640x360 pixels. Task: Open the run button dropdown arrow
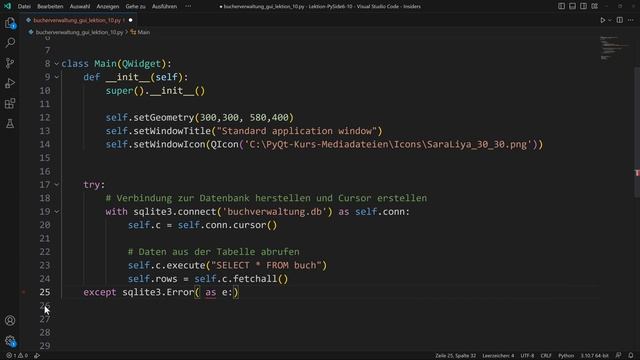click(610, 20)
